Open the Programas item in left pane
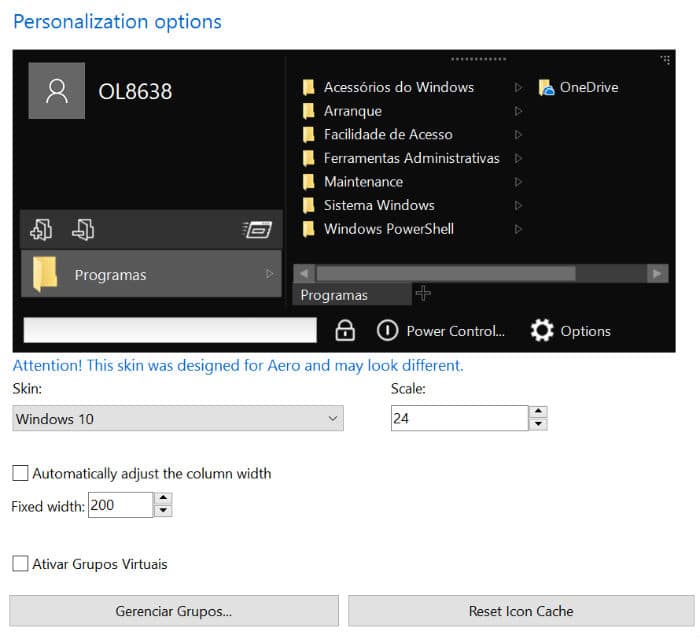The width and height of the screenshot is (700, 639). pyautogui.click(x=151, y=274)
